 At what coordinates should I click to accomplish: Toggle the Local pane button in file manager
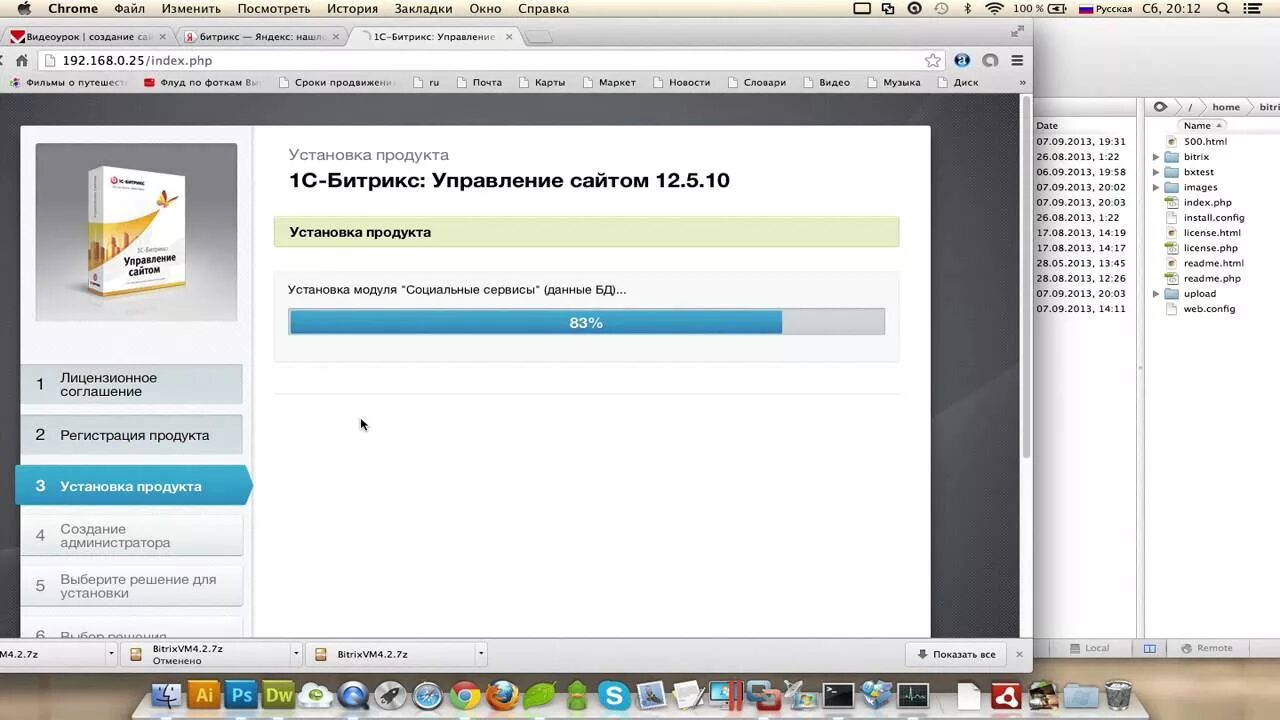(1088, 648)
